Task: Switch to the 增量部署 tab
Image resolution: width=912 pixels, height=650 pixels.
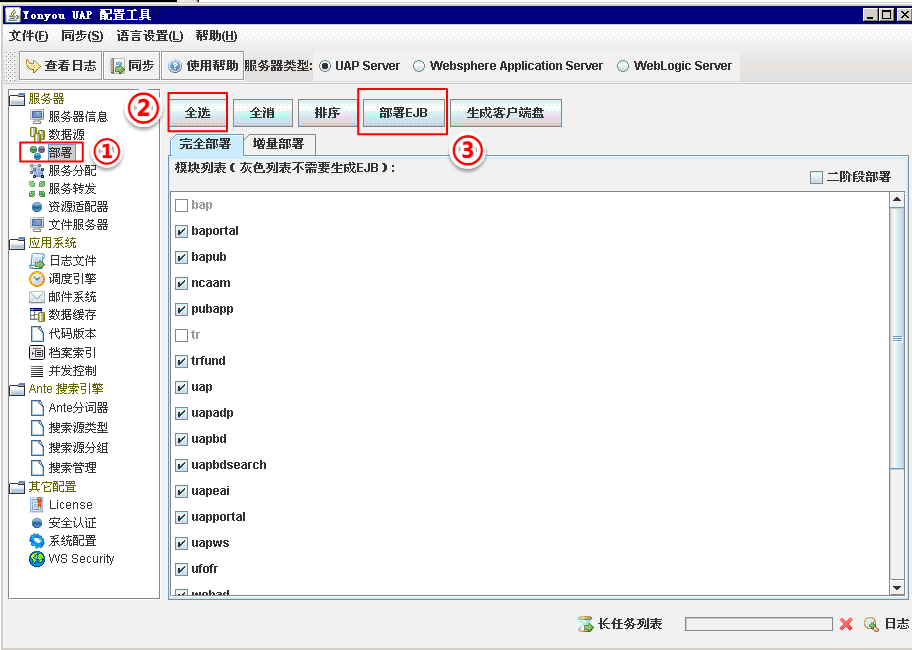Action: (x=279, y=144)
